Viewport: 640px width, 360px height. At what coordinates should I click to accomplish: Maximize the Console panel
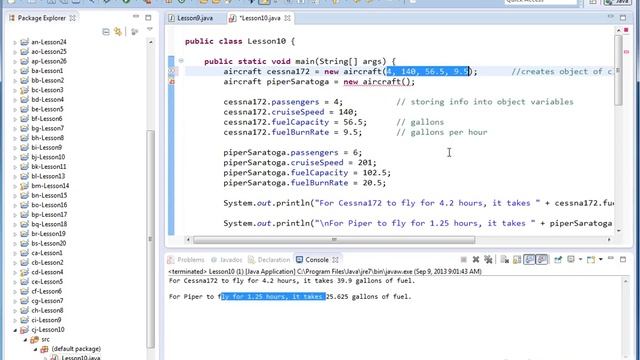(x=623, y=260)
